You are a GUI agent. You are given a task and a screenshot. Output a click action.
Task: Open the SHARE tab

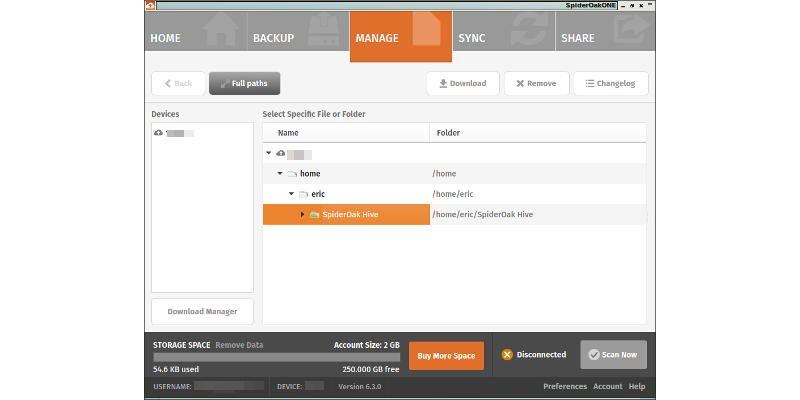point(605,31)
